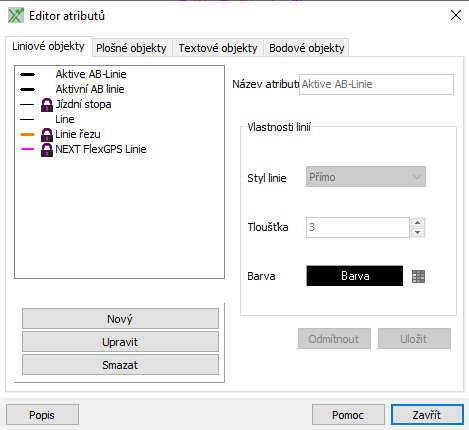Image resolution: width=469 pixels, height=430 pixels.
Task: Click the Upravit button
Action: 120,342
